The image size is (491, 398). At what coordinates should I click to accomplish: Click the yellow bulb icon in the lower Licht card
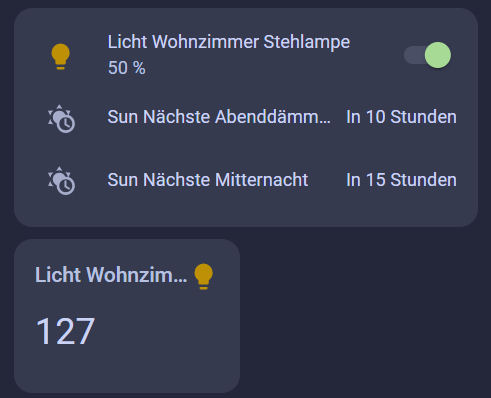click(x=203, y=276)
